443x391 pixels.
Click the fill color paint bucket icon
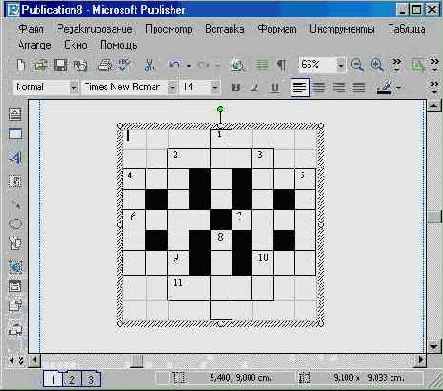click(384, 88)
